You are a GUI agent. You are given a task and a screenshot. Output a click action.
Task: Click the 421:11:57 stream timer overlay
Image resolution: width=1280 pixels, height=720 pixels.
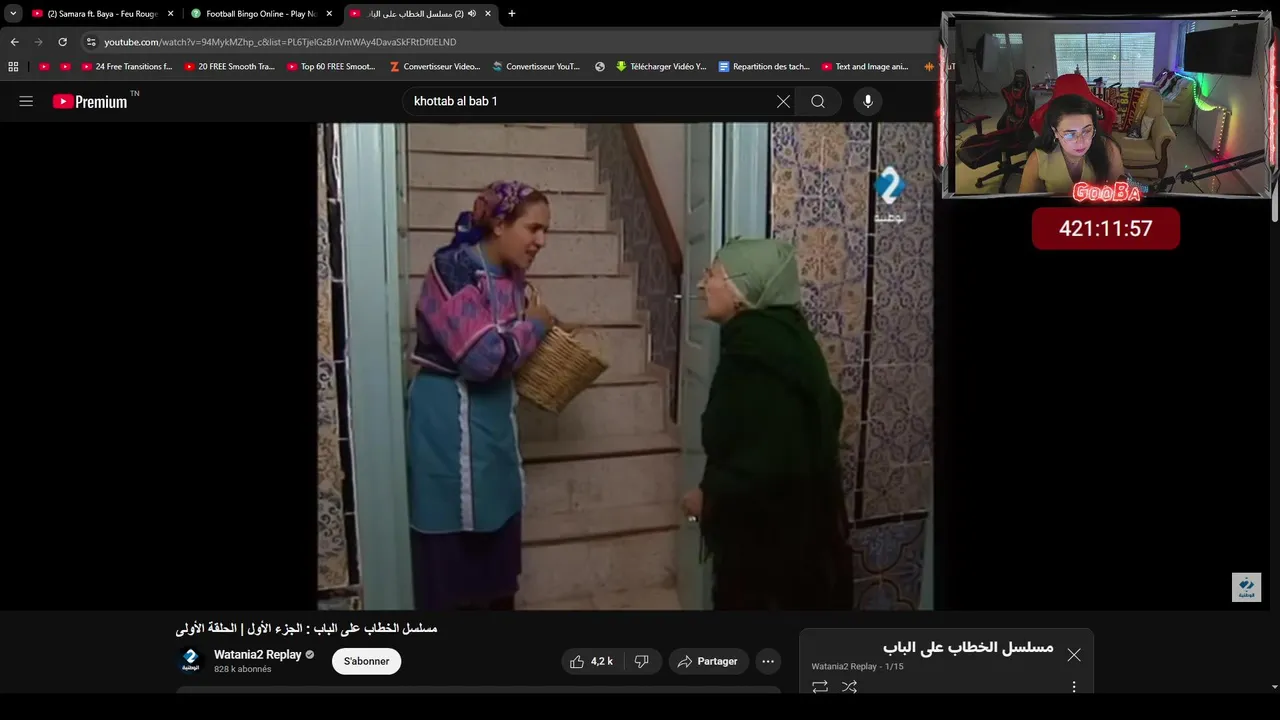click(x=1106, y=229)
